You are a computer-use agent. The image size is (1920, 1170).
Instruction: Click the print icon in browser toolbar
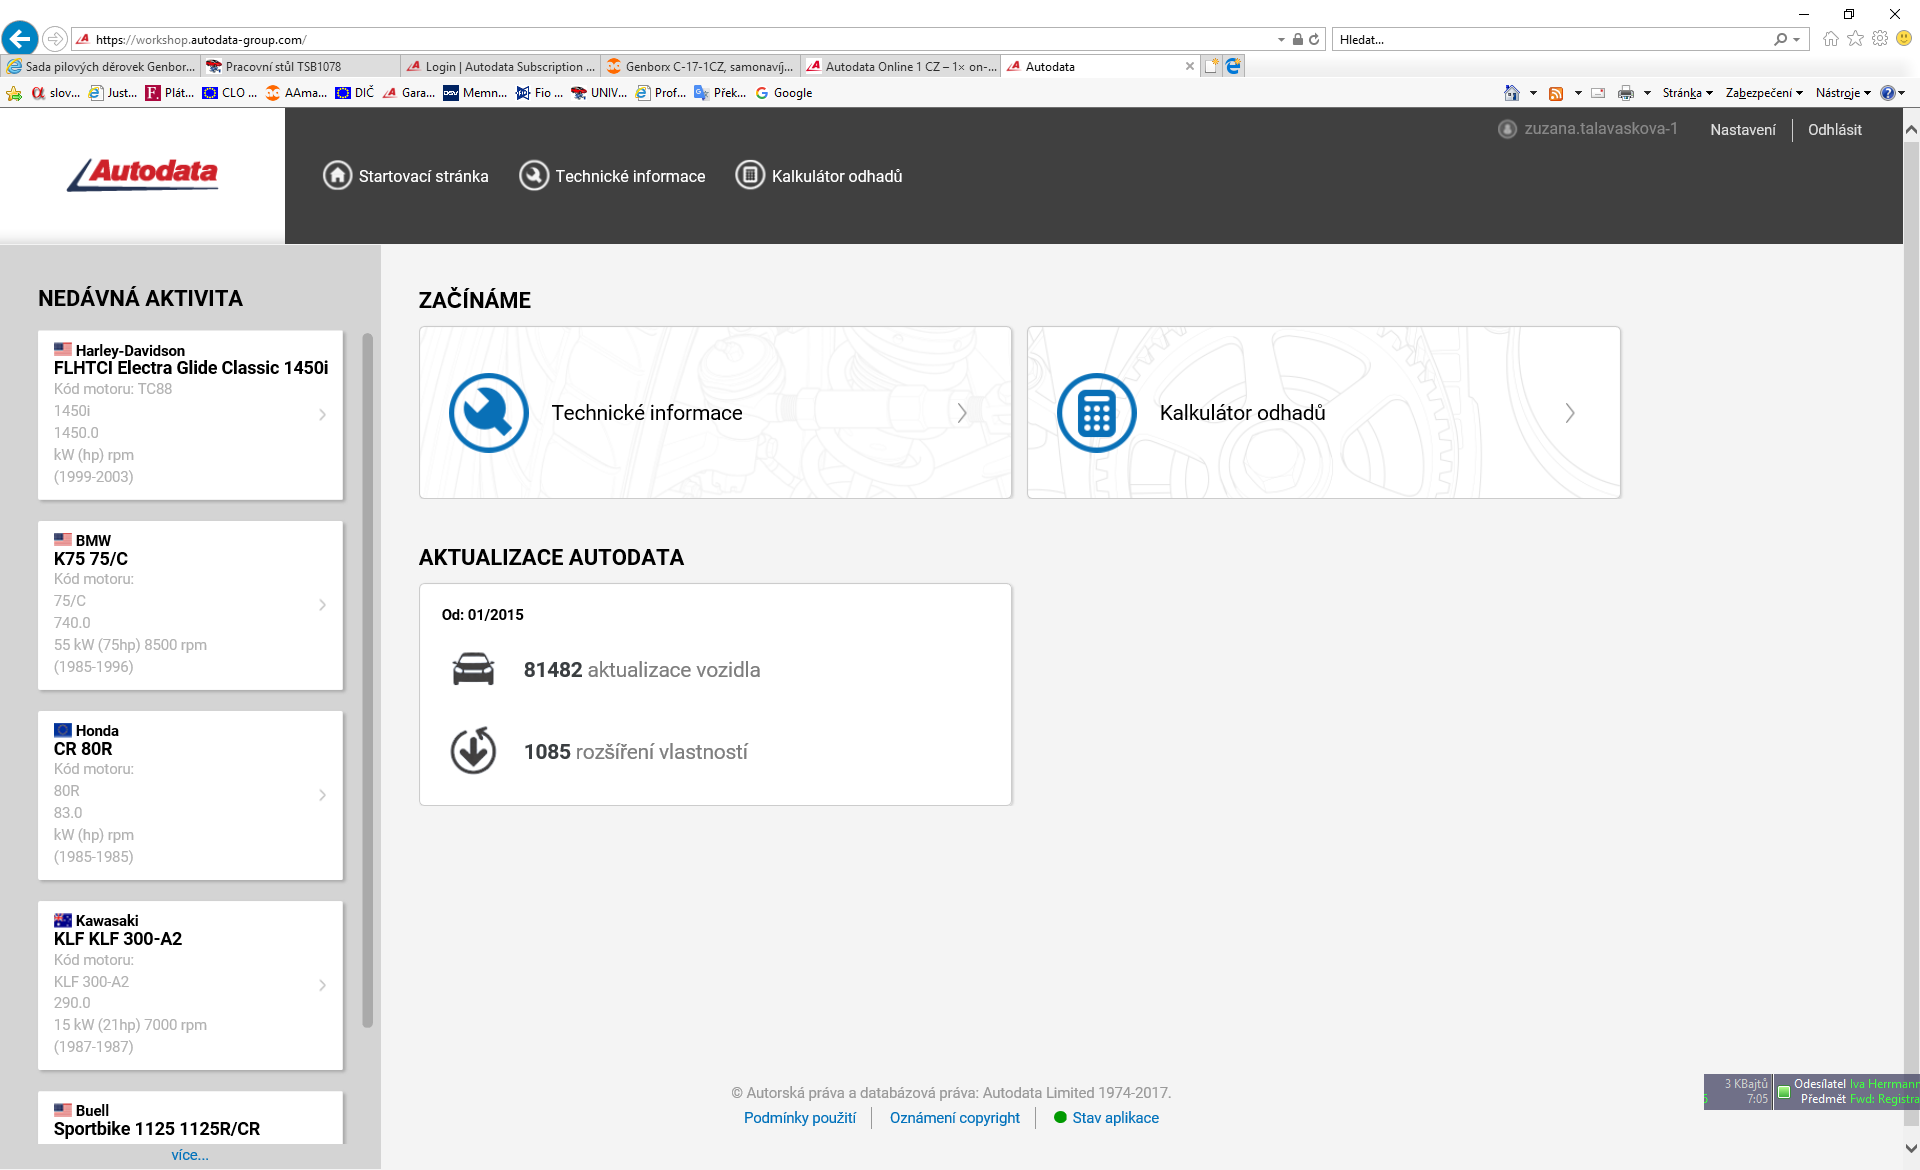pyautogui.click(x=1625, y=93)
